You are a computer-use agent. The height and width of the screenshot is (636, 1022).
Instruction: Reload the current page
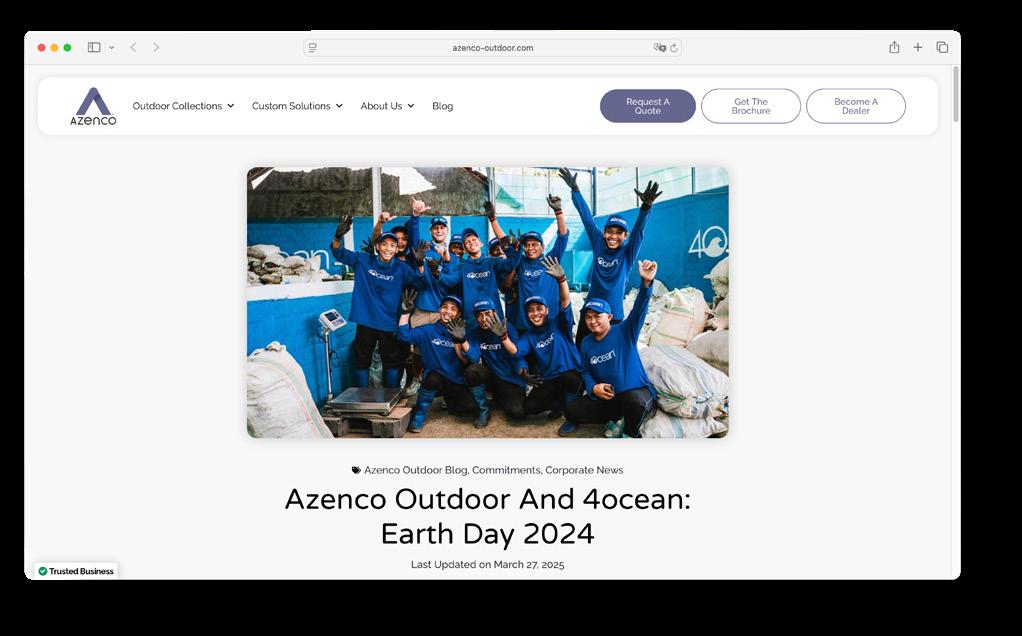pos(674,48)
